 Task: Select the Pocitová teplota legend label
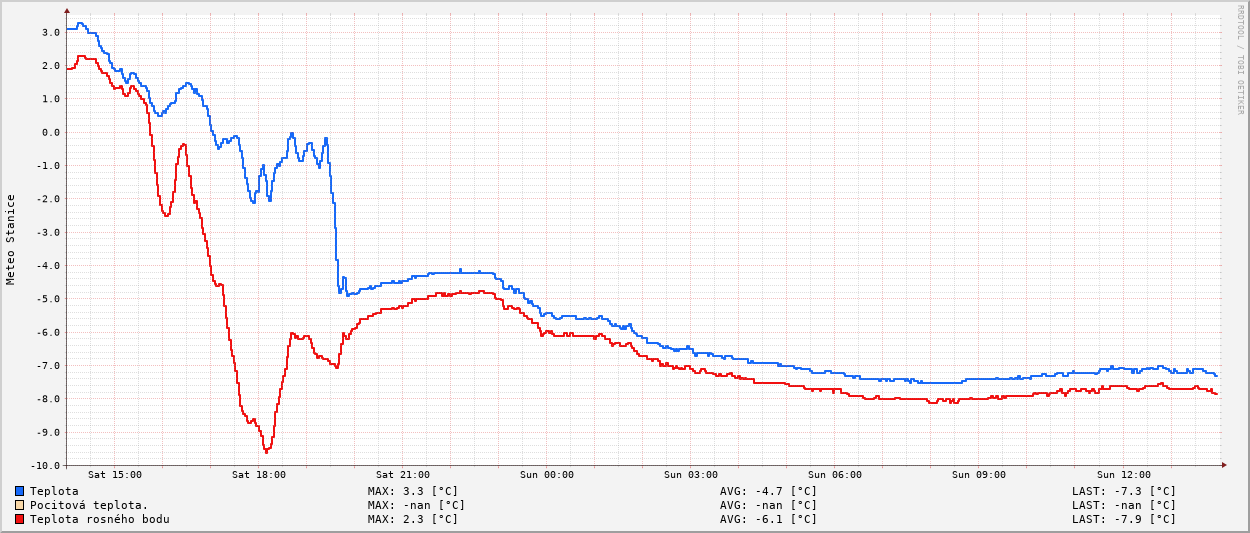click(x=89, y=505)
